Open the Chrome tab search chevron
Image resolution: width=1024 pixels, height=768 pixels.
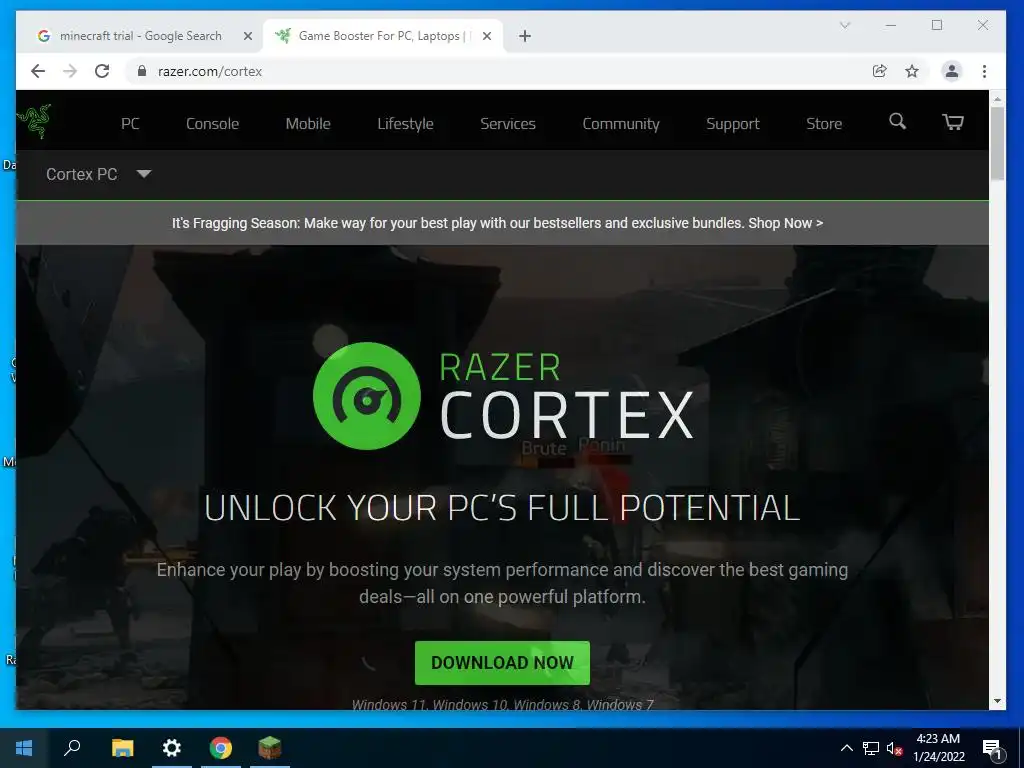[844, 25]
